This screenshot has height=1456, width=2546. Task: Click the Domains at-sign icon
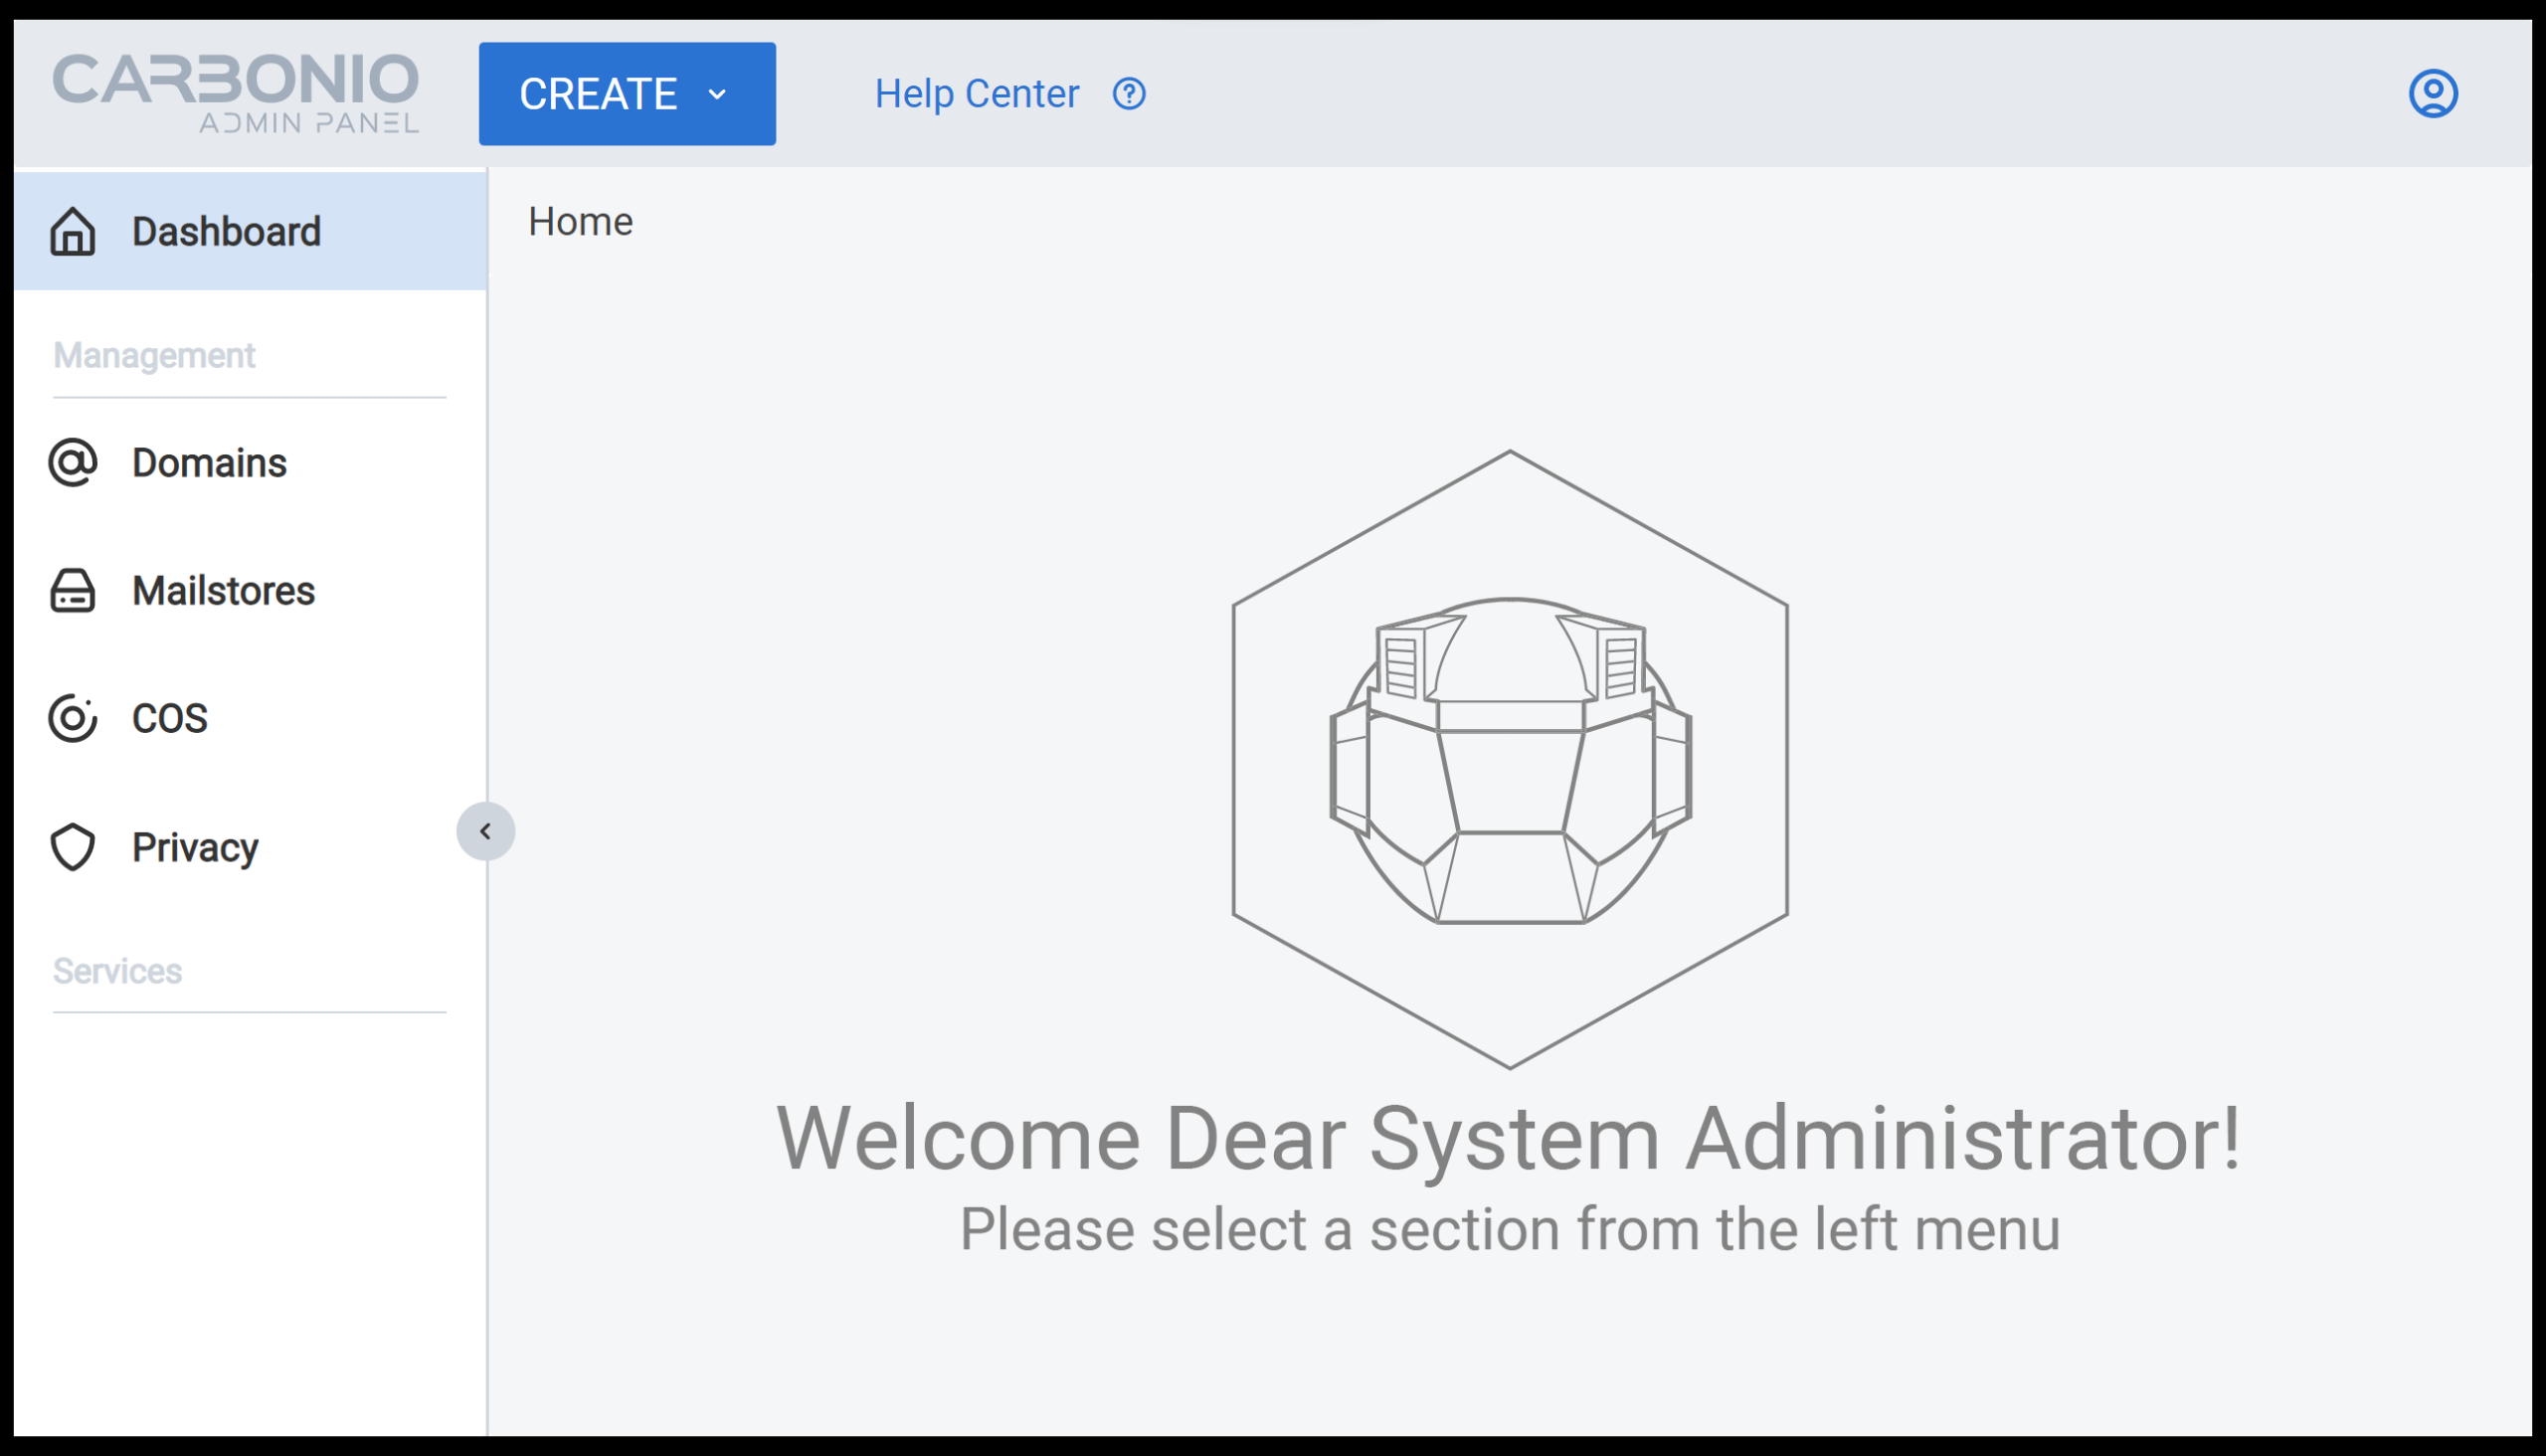pos(73,463)
